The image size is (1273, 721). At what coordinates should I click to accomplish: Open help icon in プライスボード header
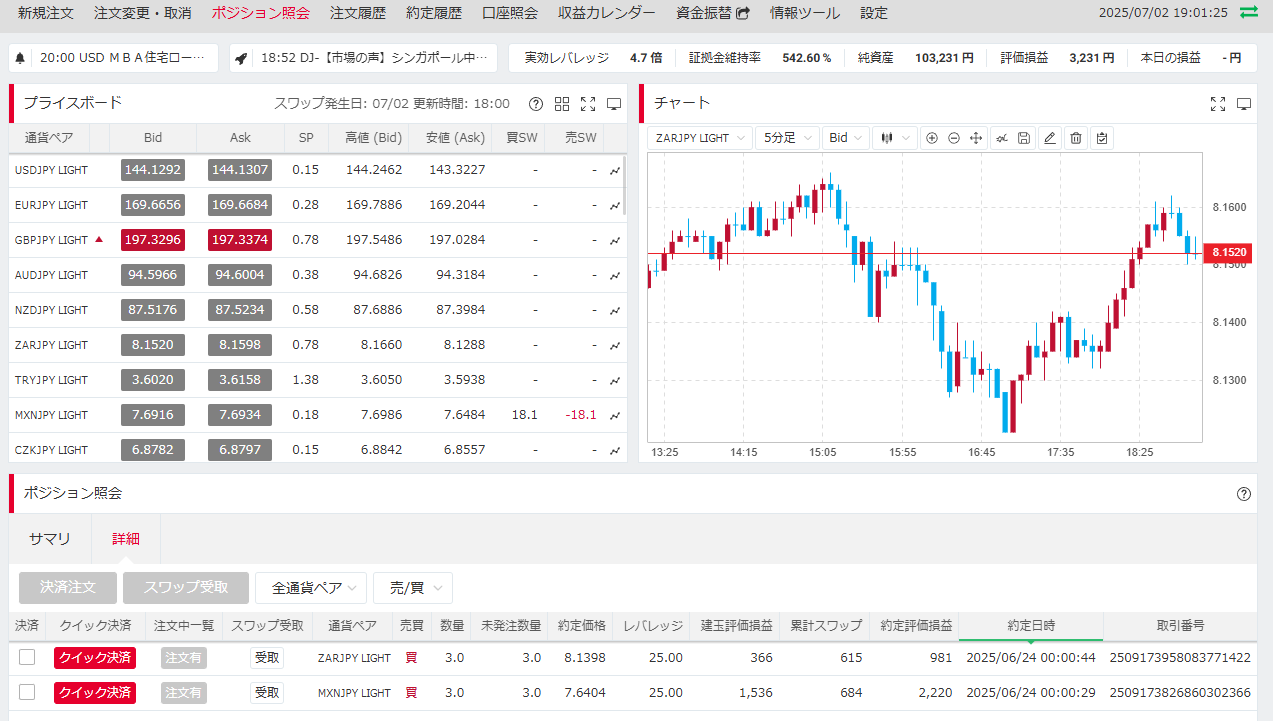click(536, 104)
